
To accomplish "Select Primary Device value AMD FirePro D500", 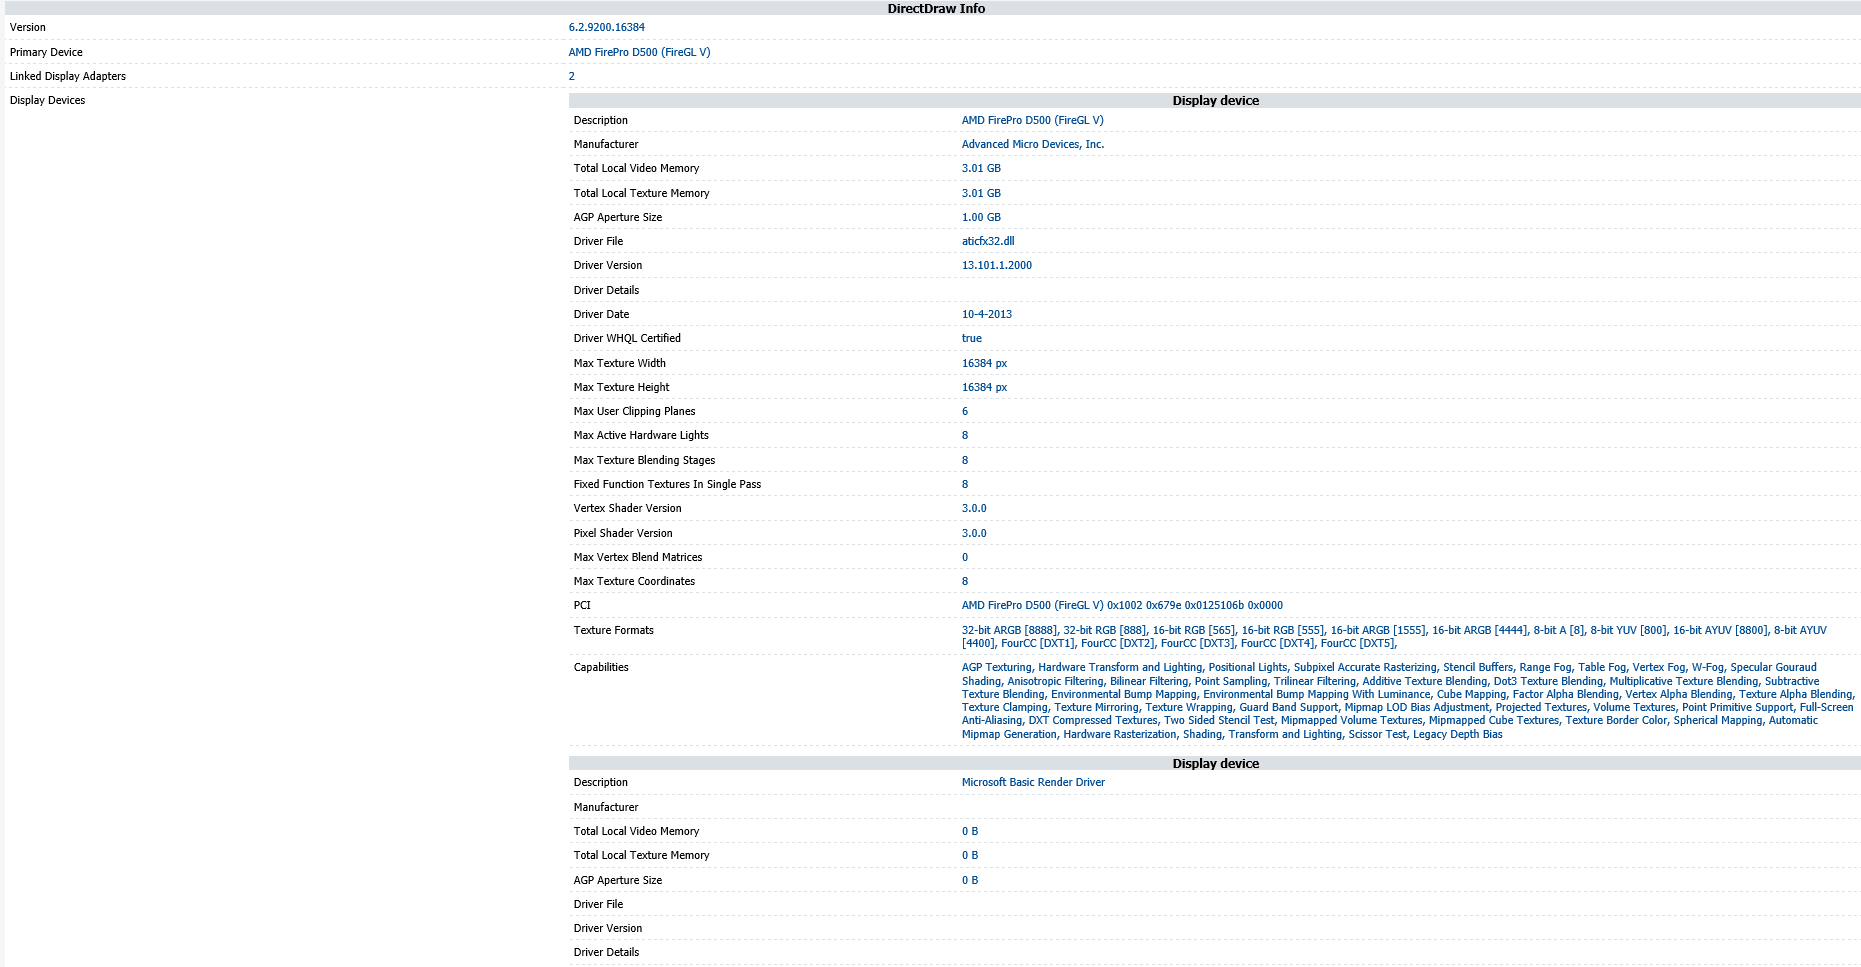I will [x=640, y=52].
